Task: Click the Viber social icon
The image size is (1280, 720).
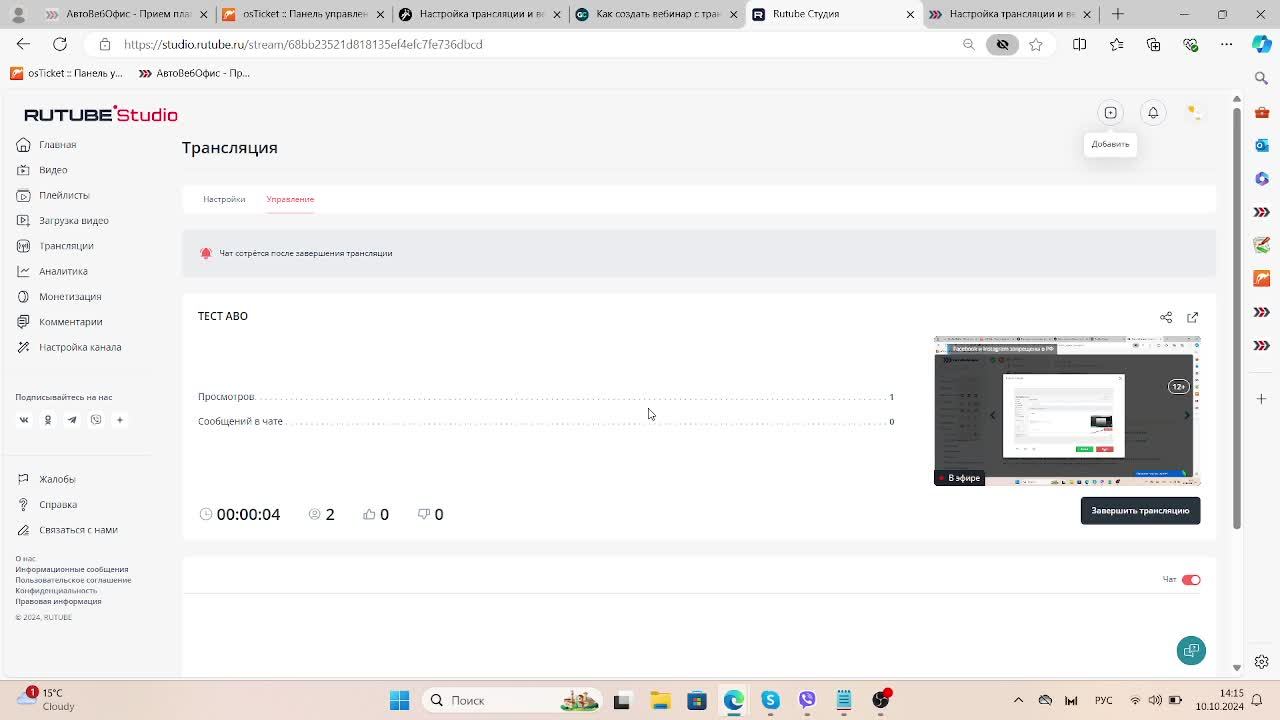Action: point(96,420)
